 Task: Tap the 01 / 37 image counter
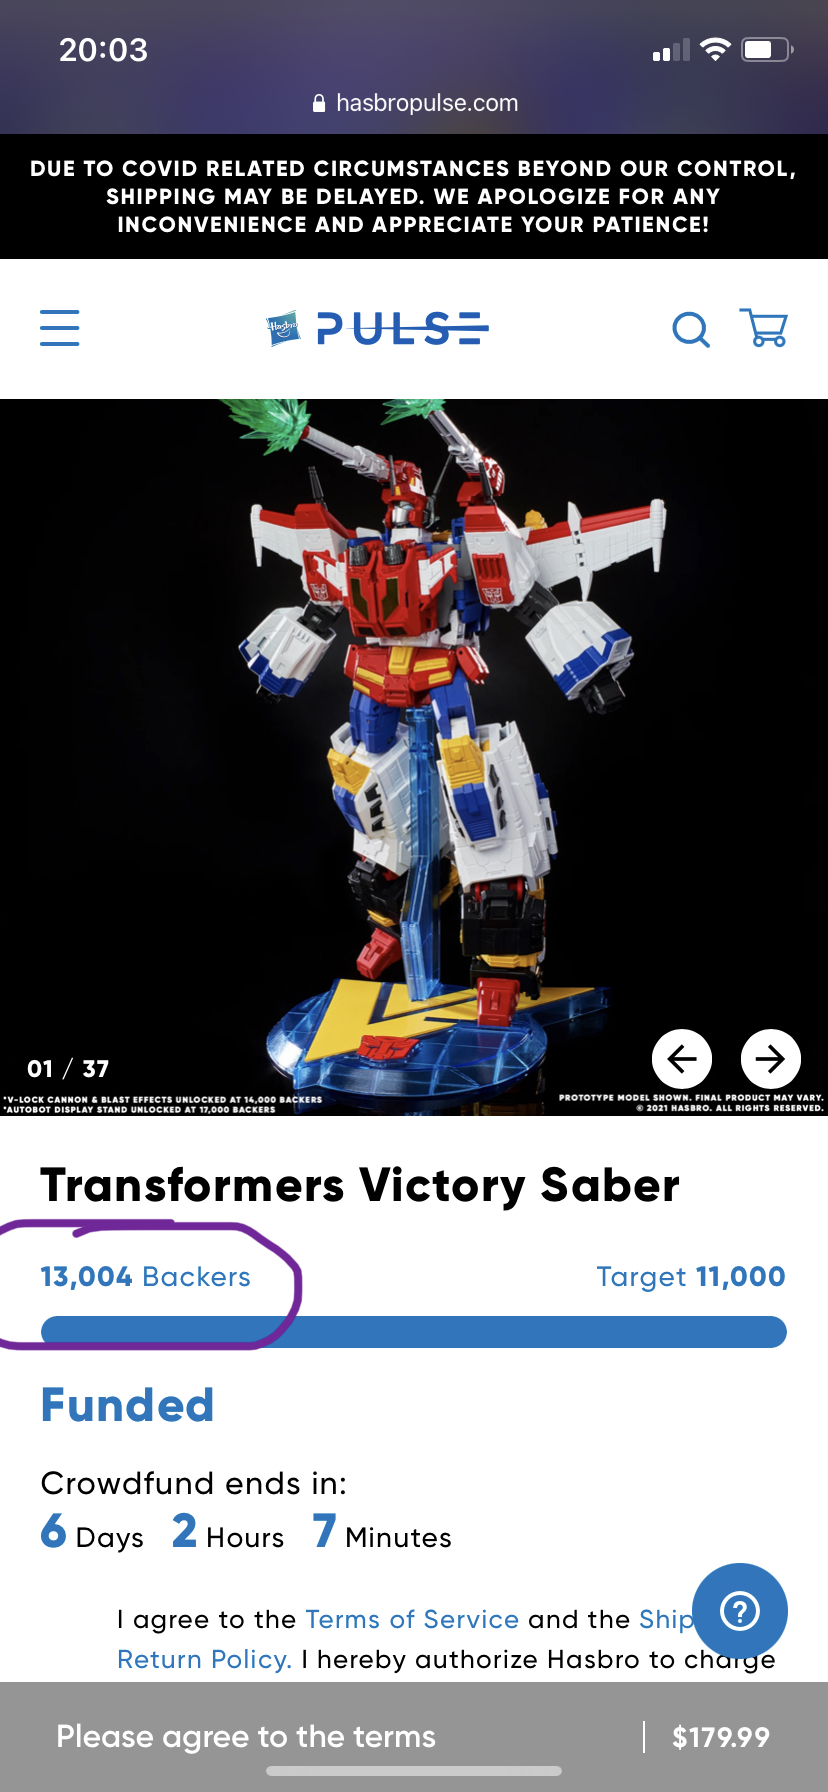(68, 1068)
